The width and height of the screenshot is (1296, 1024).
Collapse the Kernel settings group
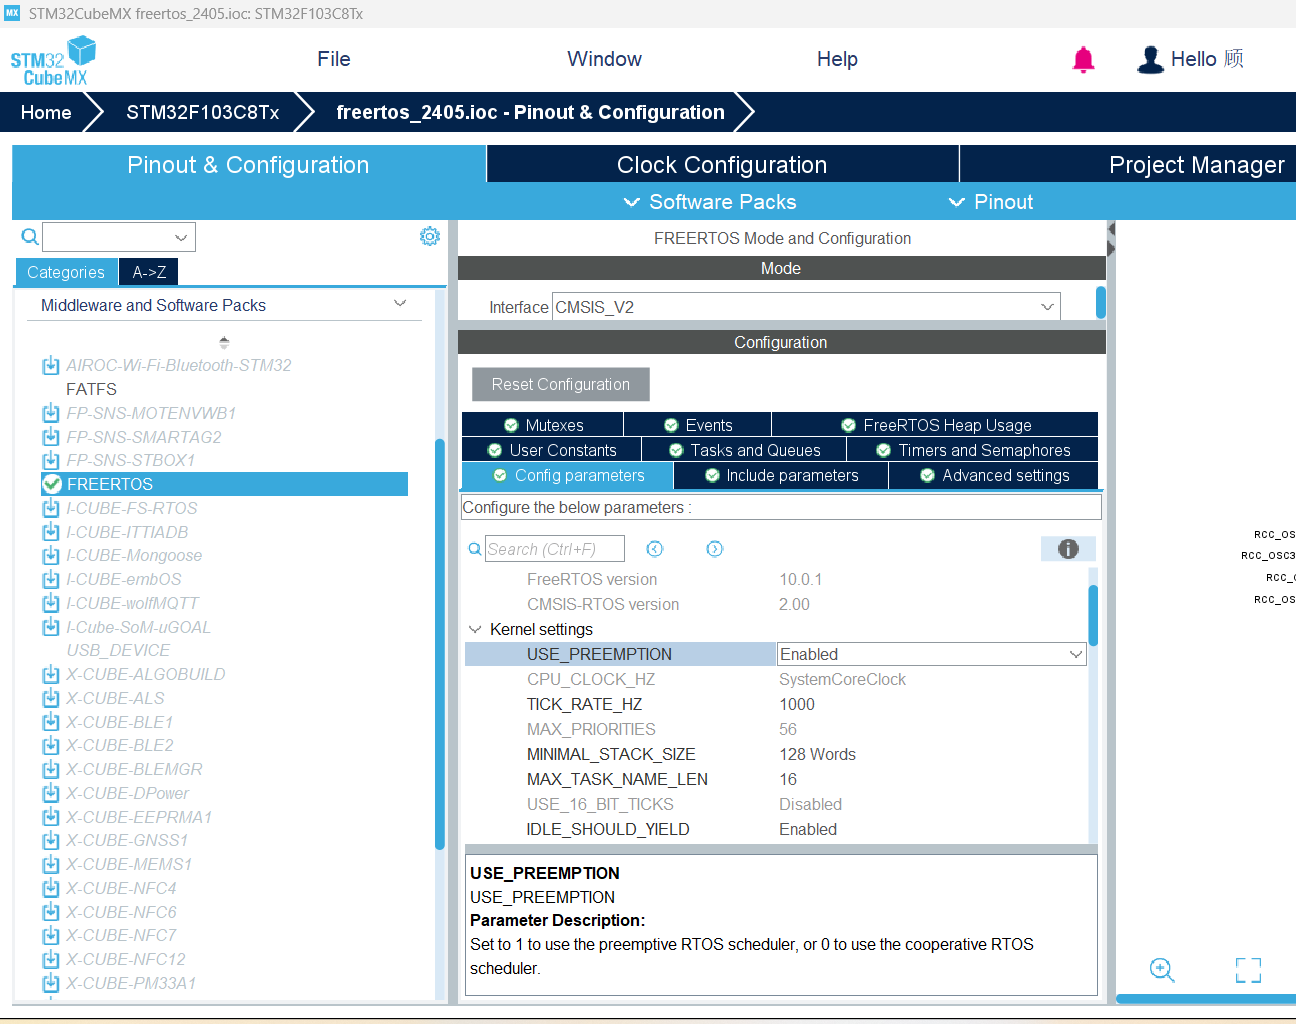(x=475, y=629)
